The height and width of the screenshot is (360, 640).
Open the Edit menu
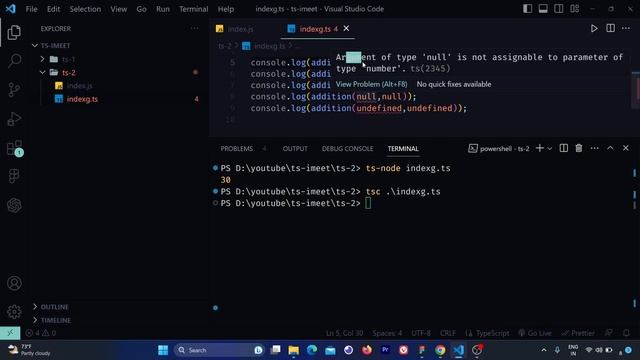[x=53, y=9]
